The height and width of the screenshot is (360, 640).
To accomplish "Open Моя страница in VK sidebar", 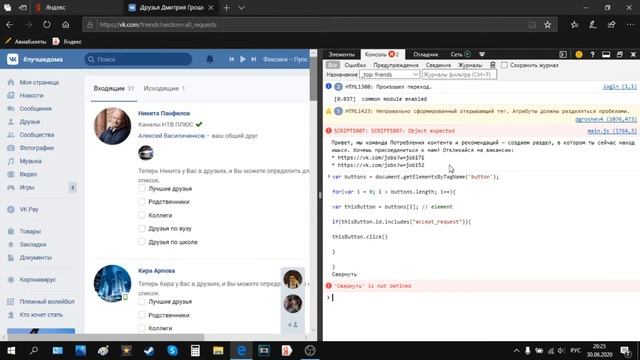I will (39, 82).
